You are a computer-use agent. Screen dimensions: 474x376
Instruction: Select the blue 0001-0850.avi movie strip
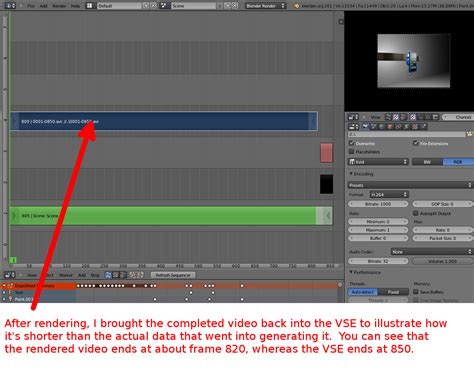(x=164, y=121)
